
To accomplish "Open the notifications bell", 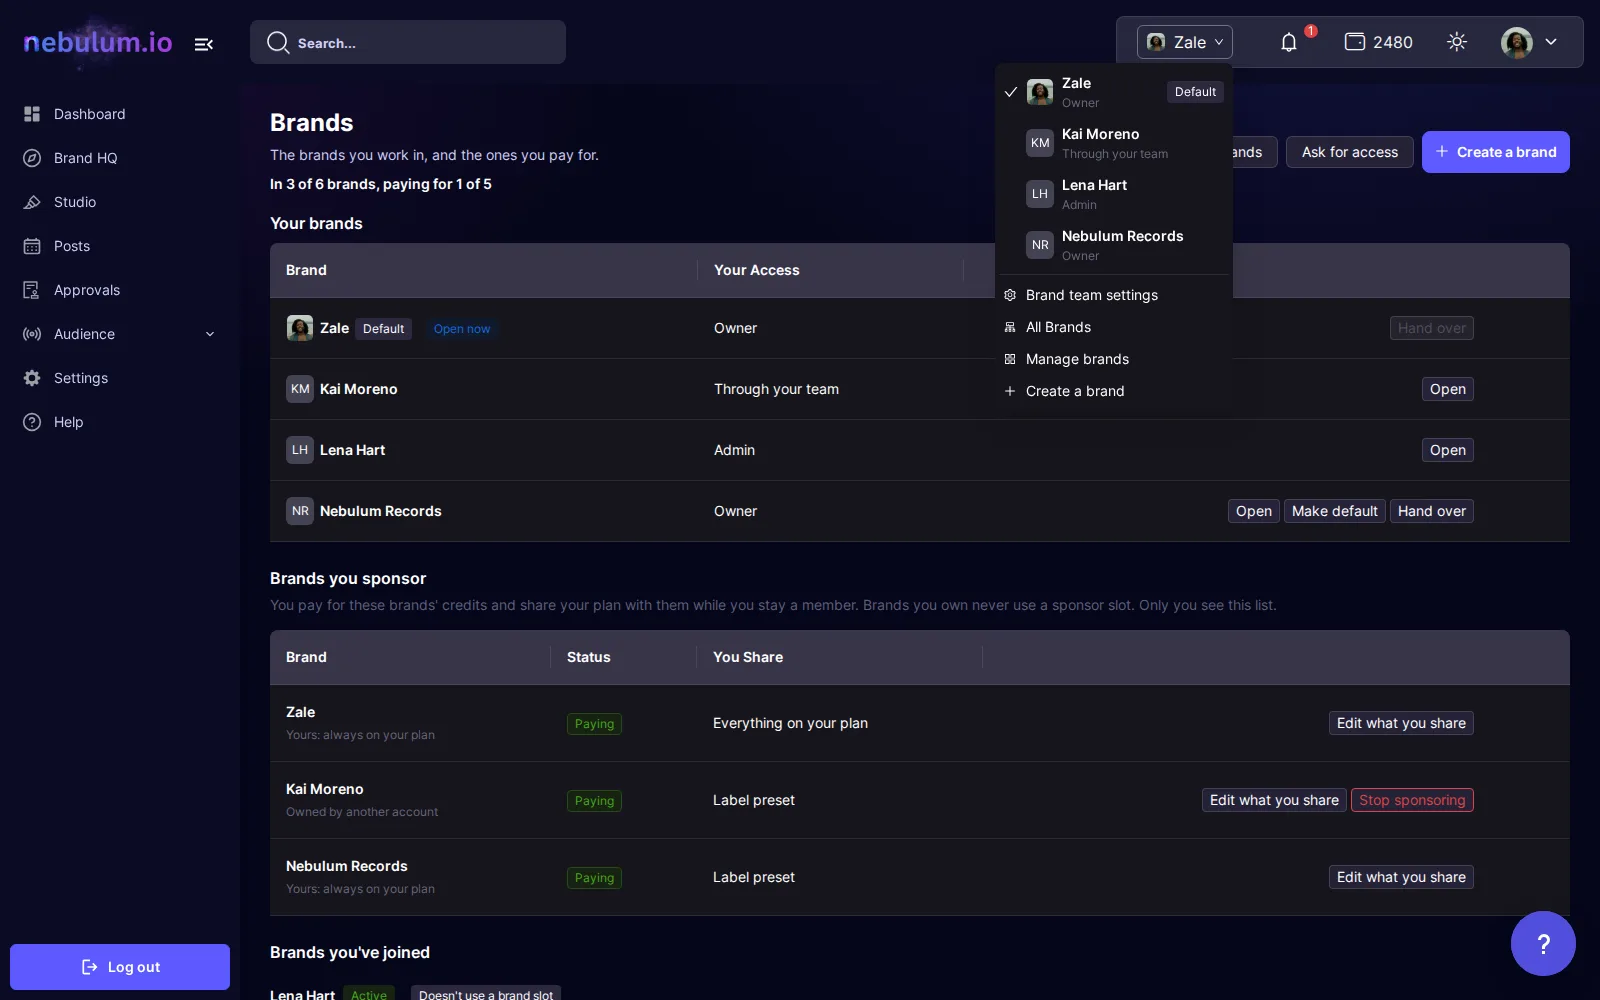I will click(x=1289, y=42).
